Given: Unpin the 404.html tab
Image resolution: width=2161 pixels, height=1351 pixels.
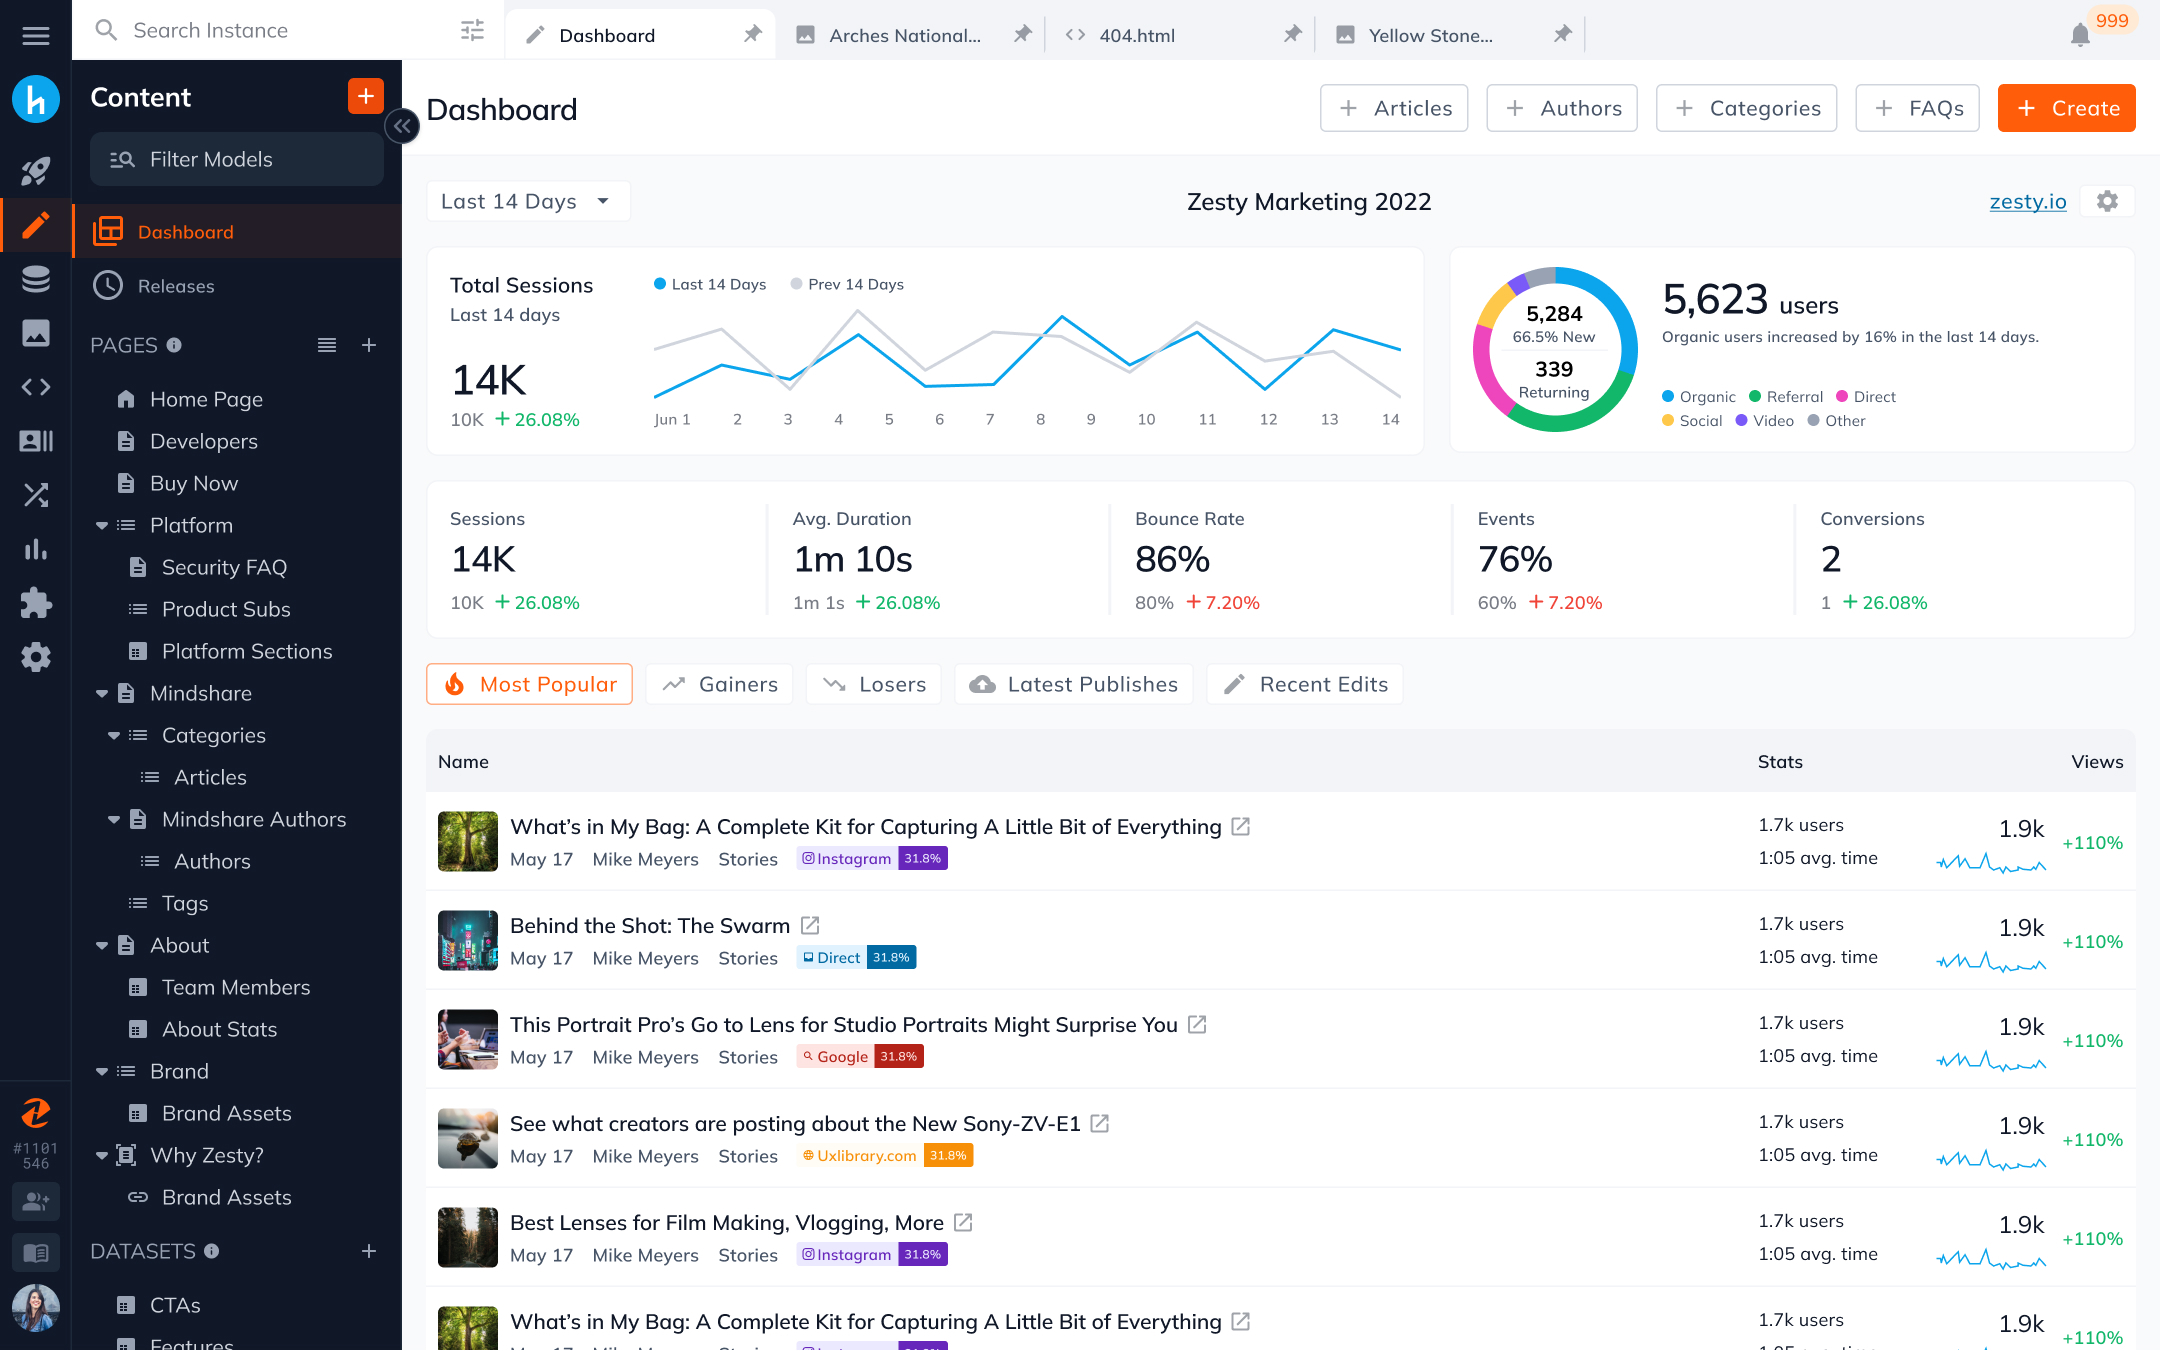Looking at the screenshot, I should pos(1292,33).
